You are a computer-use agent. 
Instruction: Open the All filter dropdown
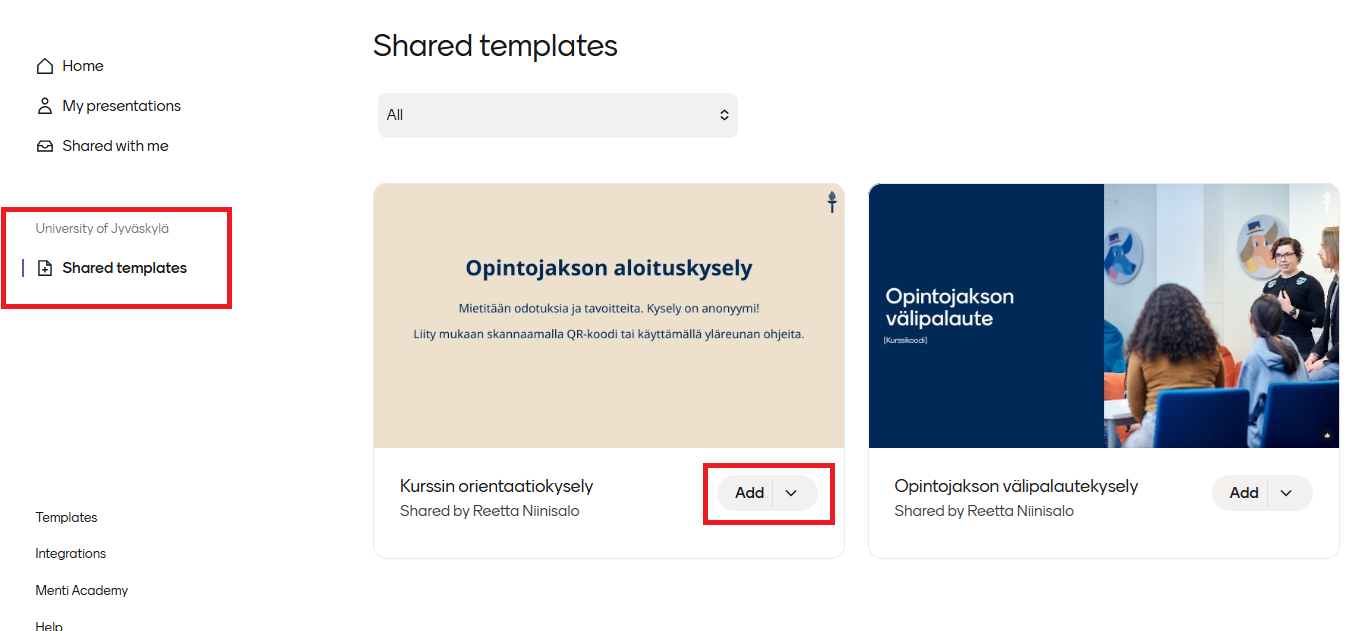click(x=557, y=115)
